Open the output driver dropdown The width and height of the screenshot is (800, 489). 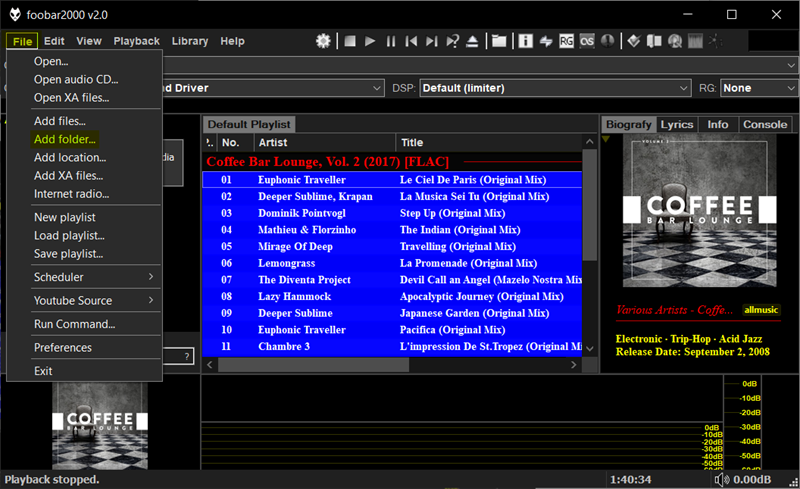pyautogui.click(x=377, y=88)
